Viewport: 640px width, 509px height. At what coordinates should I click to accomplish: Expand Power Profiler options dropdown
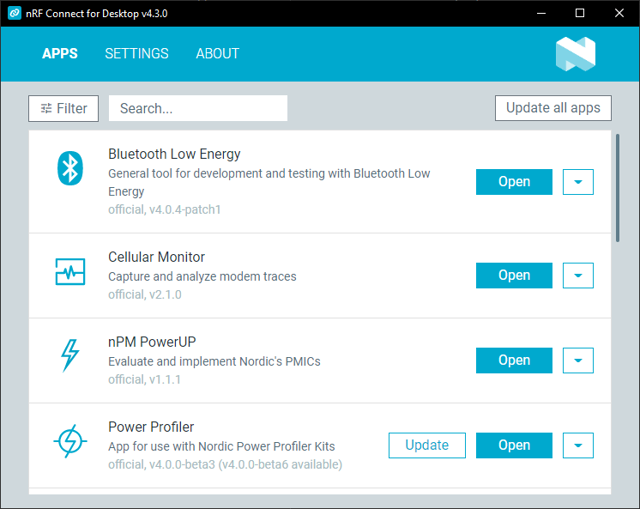[x=578, y=445]
